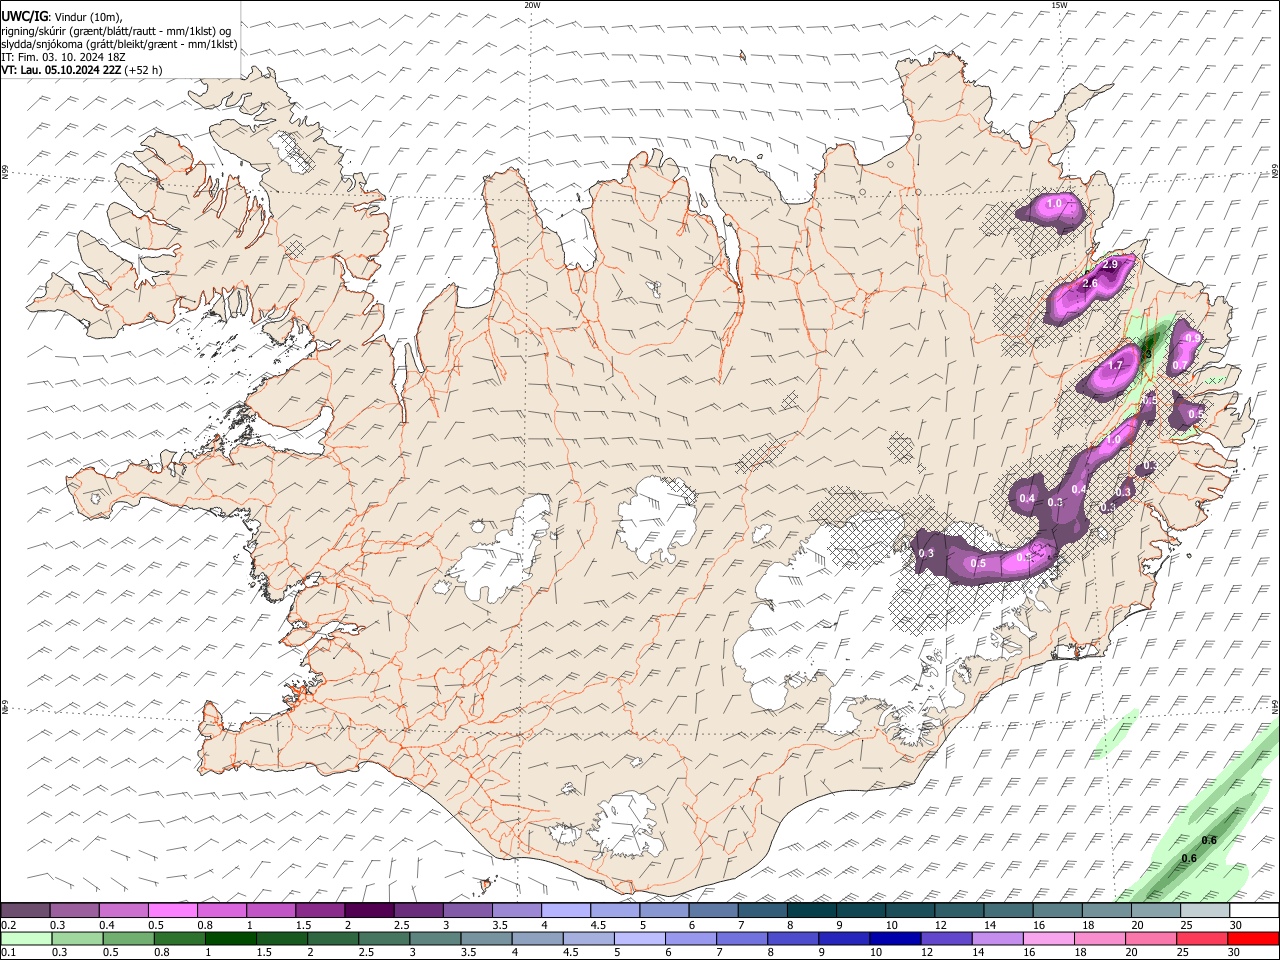Select dark teal 8 swatch in upper legend

(811, 910)
